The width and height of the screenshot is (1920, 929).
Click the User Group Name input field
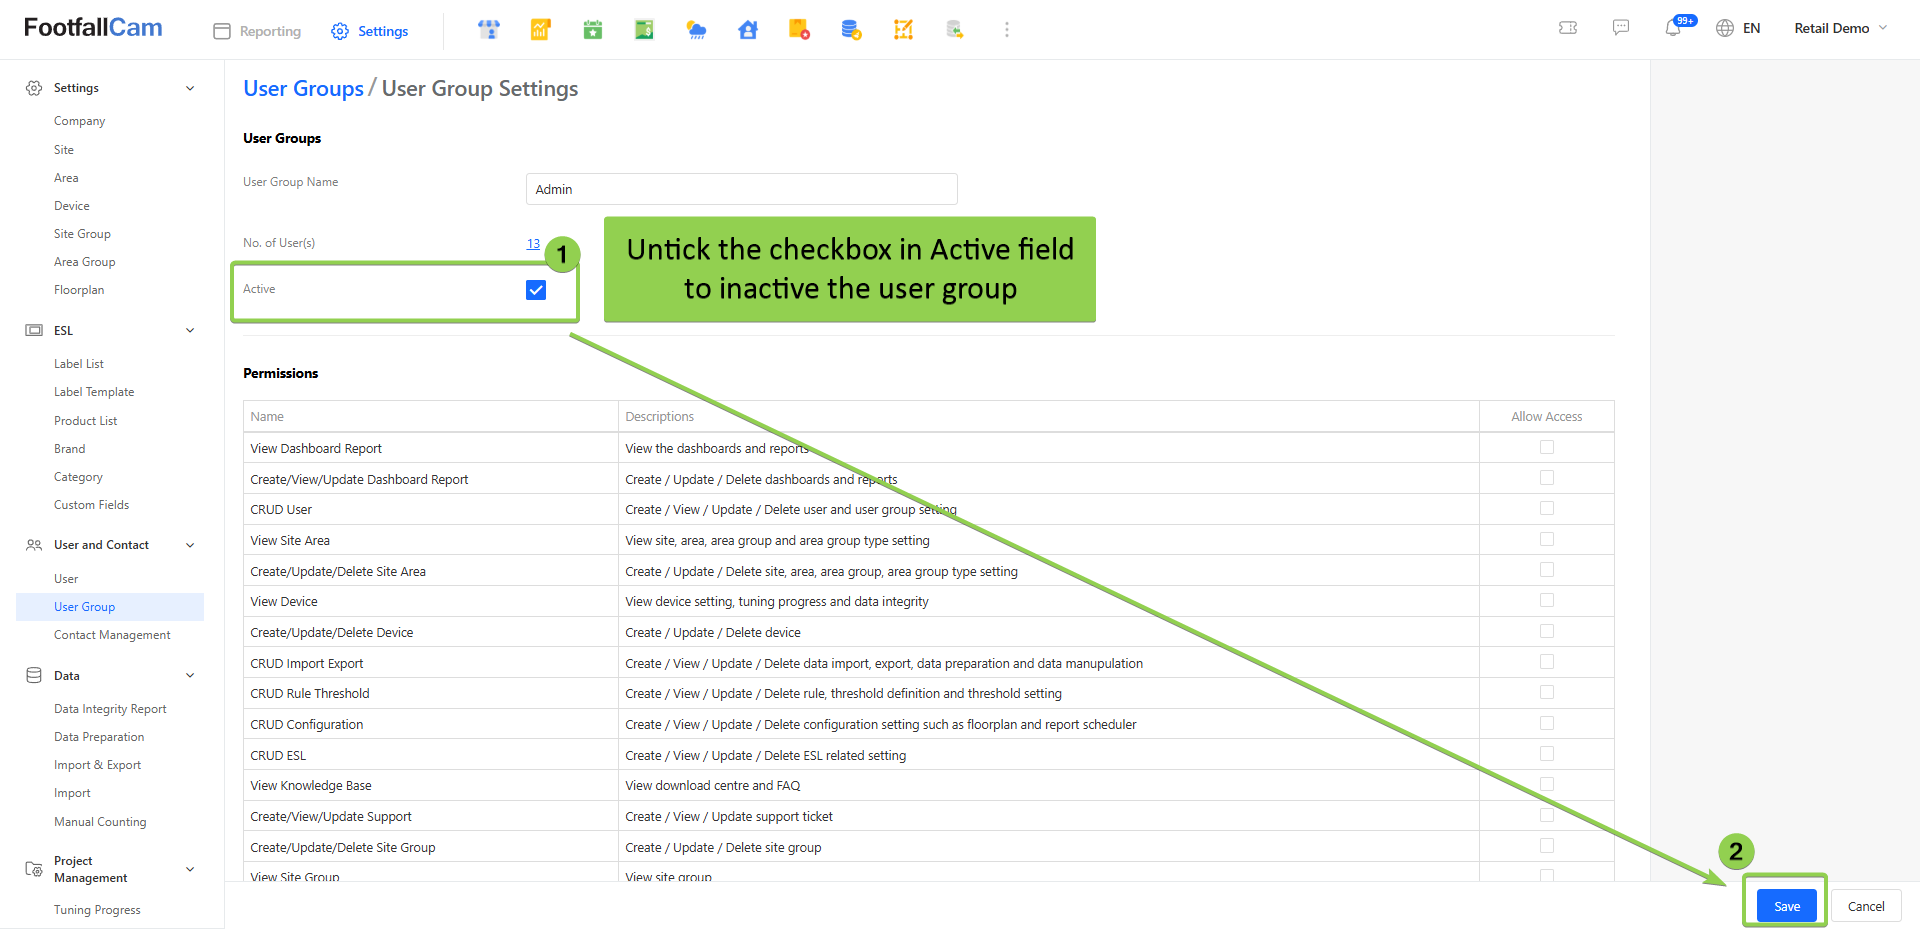tap(742, 189)
